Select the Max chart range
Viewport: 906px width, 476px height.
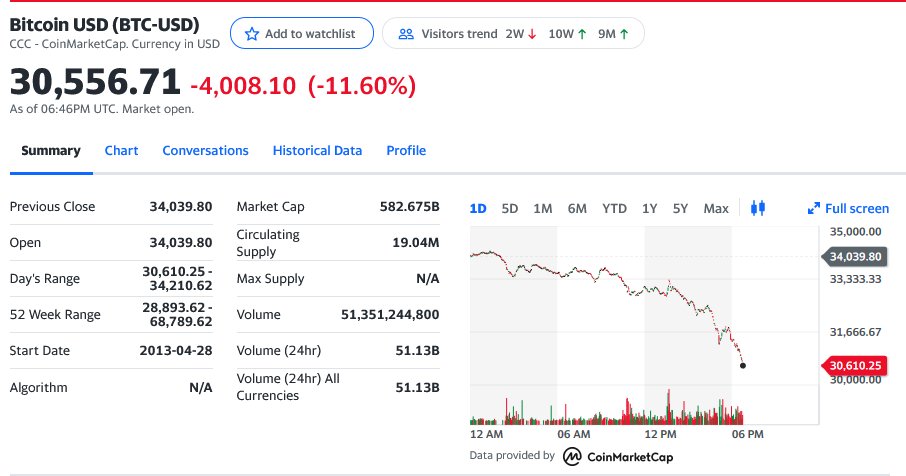[x=716, y=209]
